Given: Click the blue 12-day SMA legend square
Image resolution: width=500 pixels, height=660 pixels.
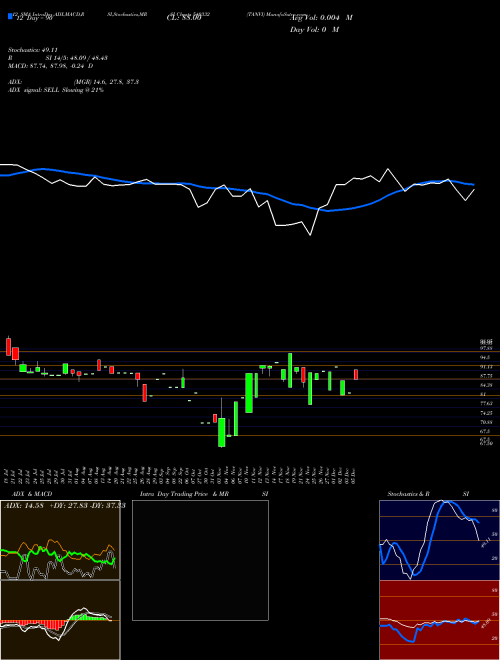Looking at the screenshot, I should click(10, 16).
